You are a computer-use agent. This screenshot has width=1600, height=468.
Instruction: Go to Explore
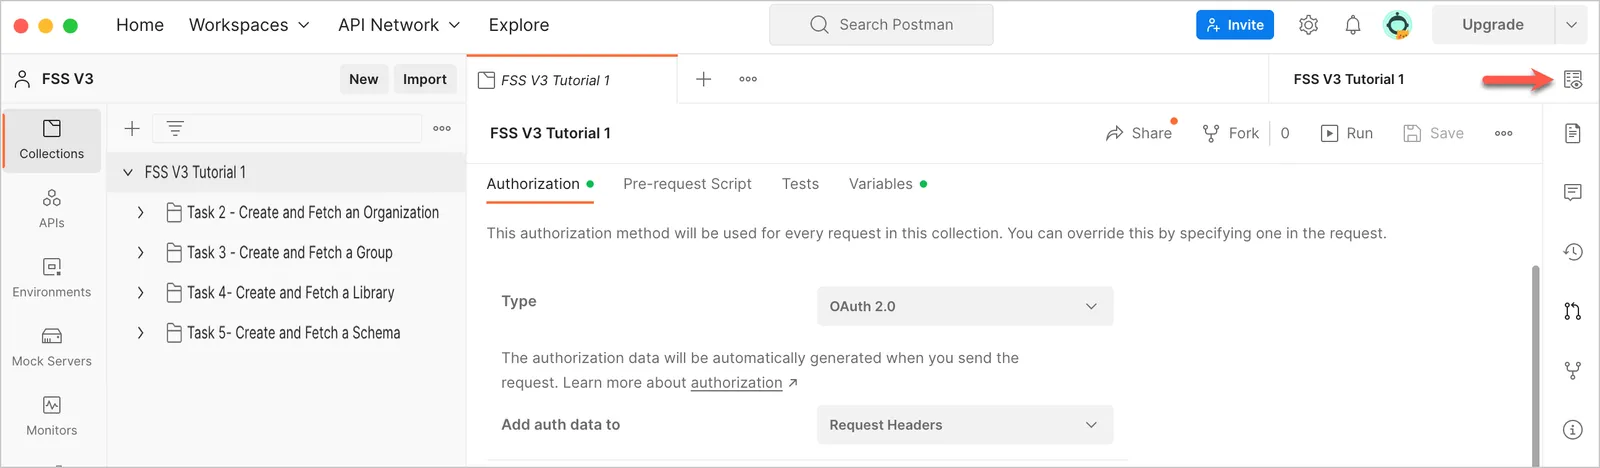pos(519,25)
